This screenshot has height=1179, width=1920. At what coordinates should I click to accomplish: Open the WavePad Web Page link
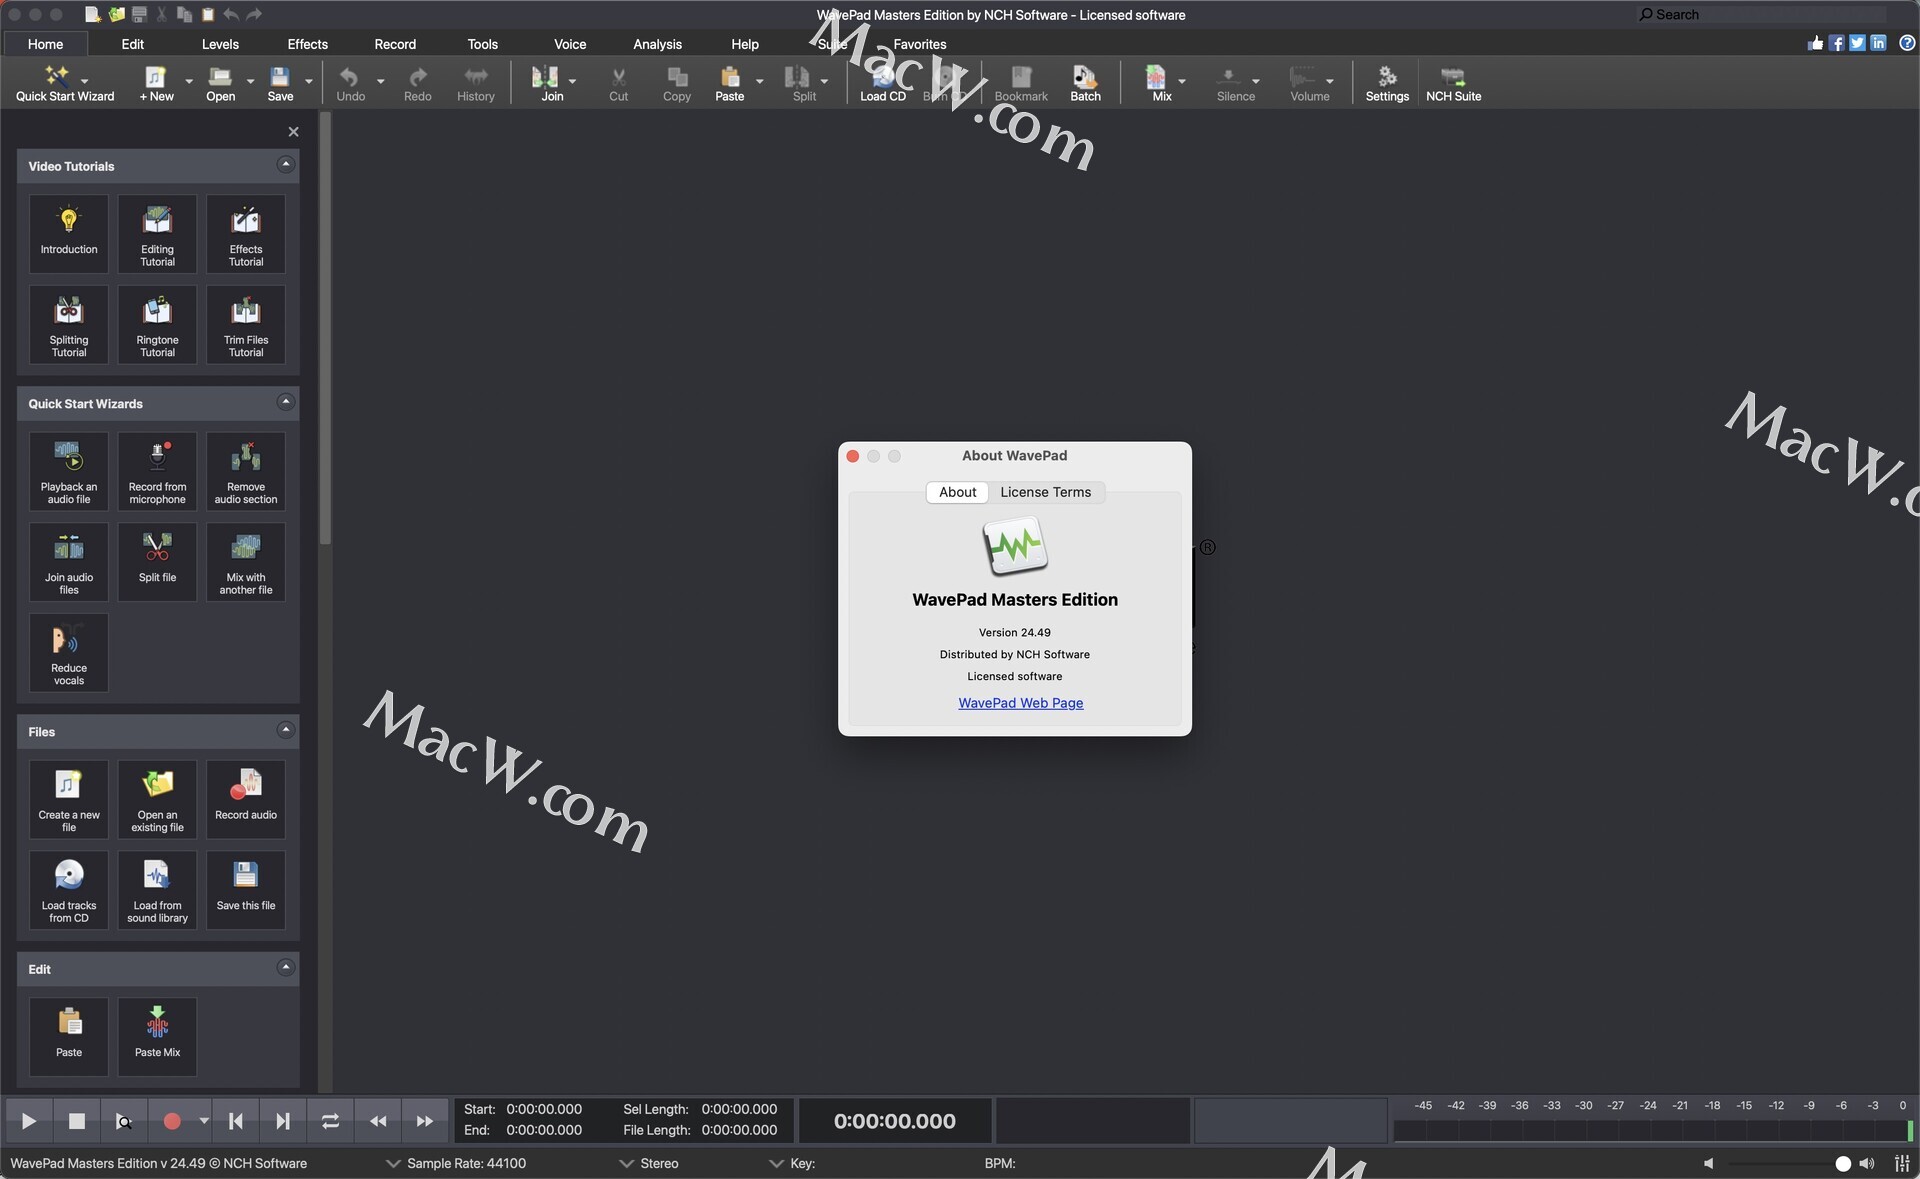(x=1020, y=703)
